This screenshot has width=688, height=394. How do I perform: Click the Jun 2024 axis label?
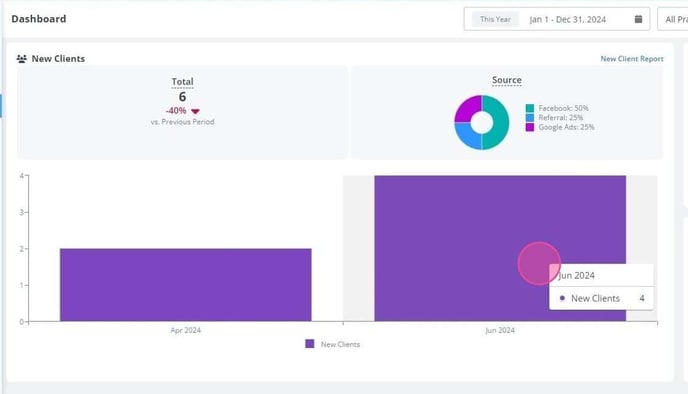[x=500, y=330]
